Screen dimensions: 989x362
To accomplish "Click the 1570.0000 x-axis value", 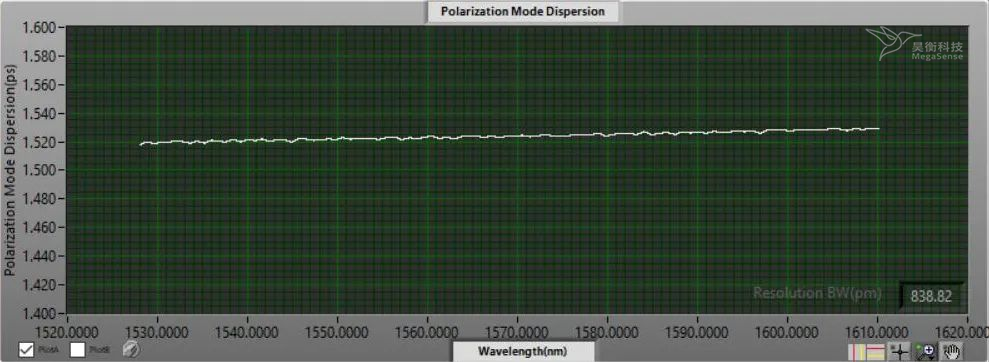I will point(517,332).
